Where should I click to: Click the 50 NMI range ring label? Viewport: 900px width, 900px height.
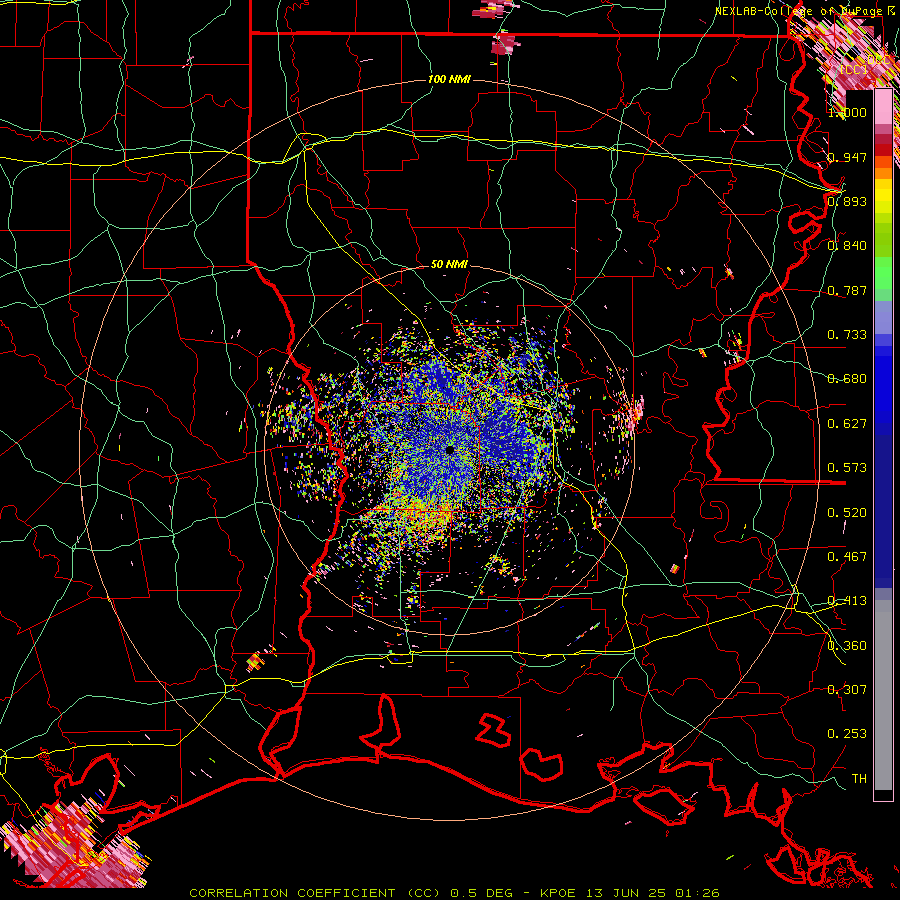point(449,264)
